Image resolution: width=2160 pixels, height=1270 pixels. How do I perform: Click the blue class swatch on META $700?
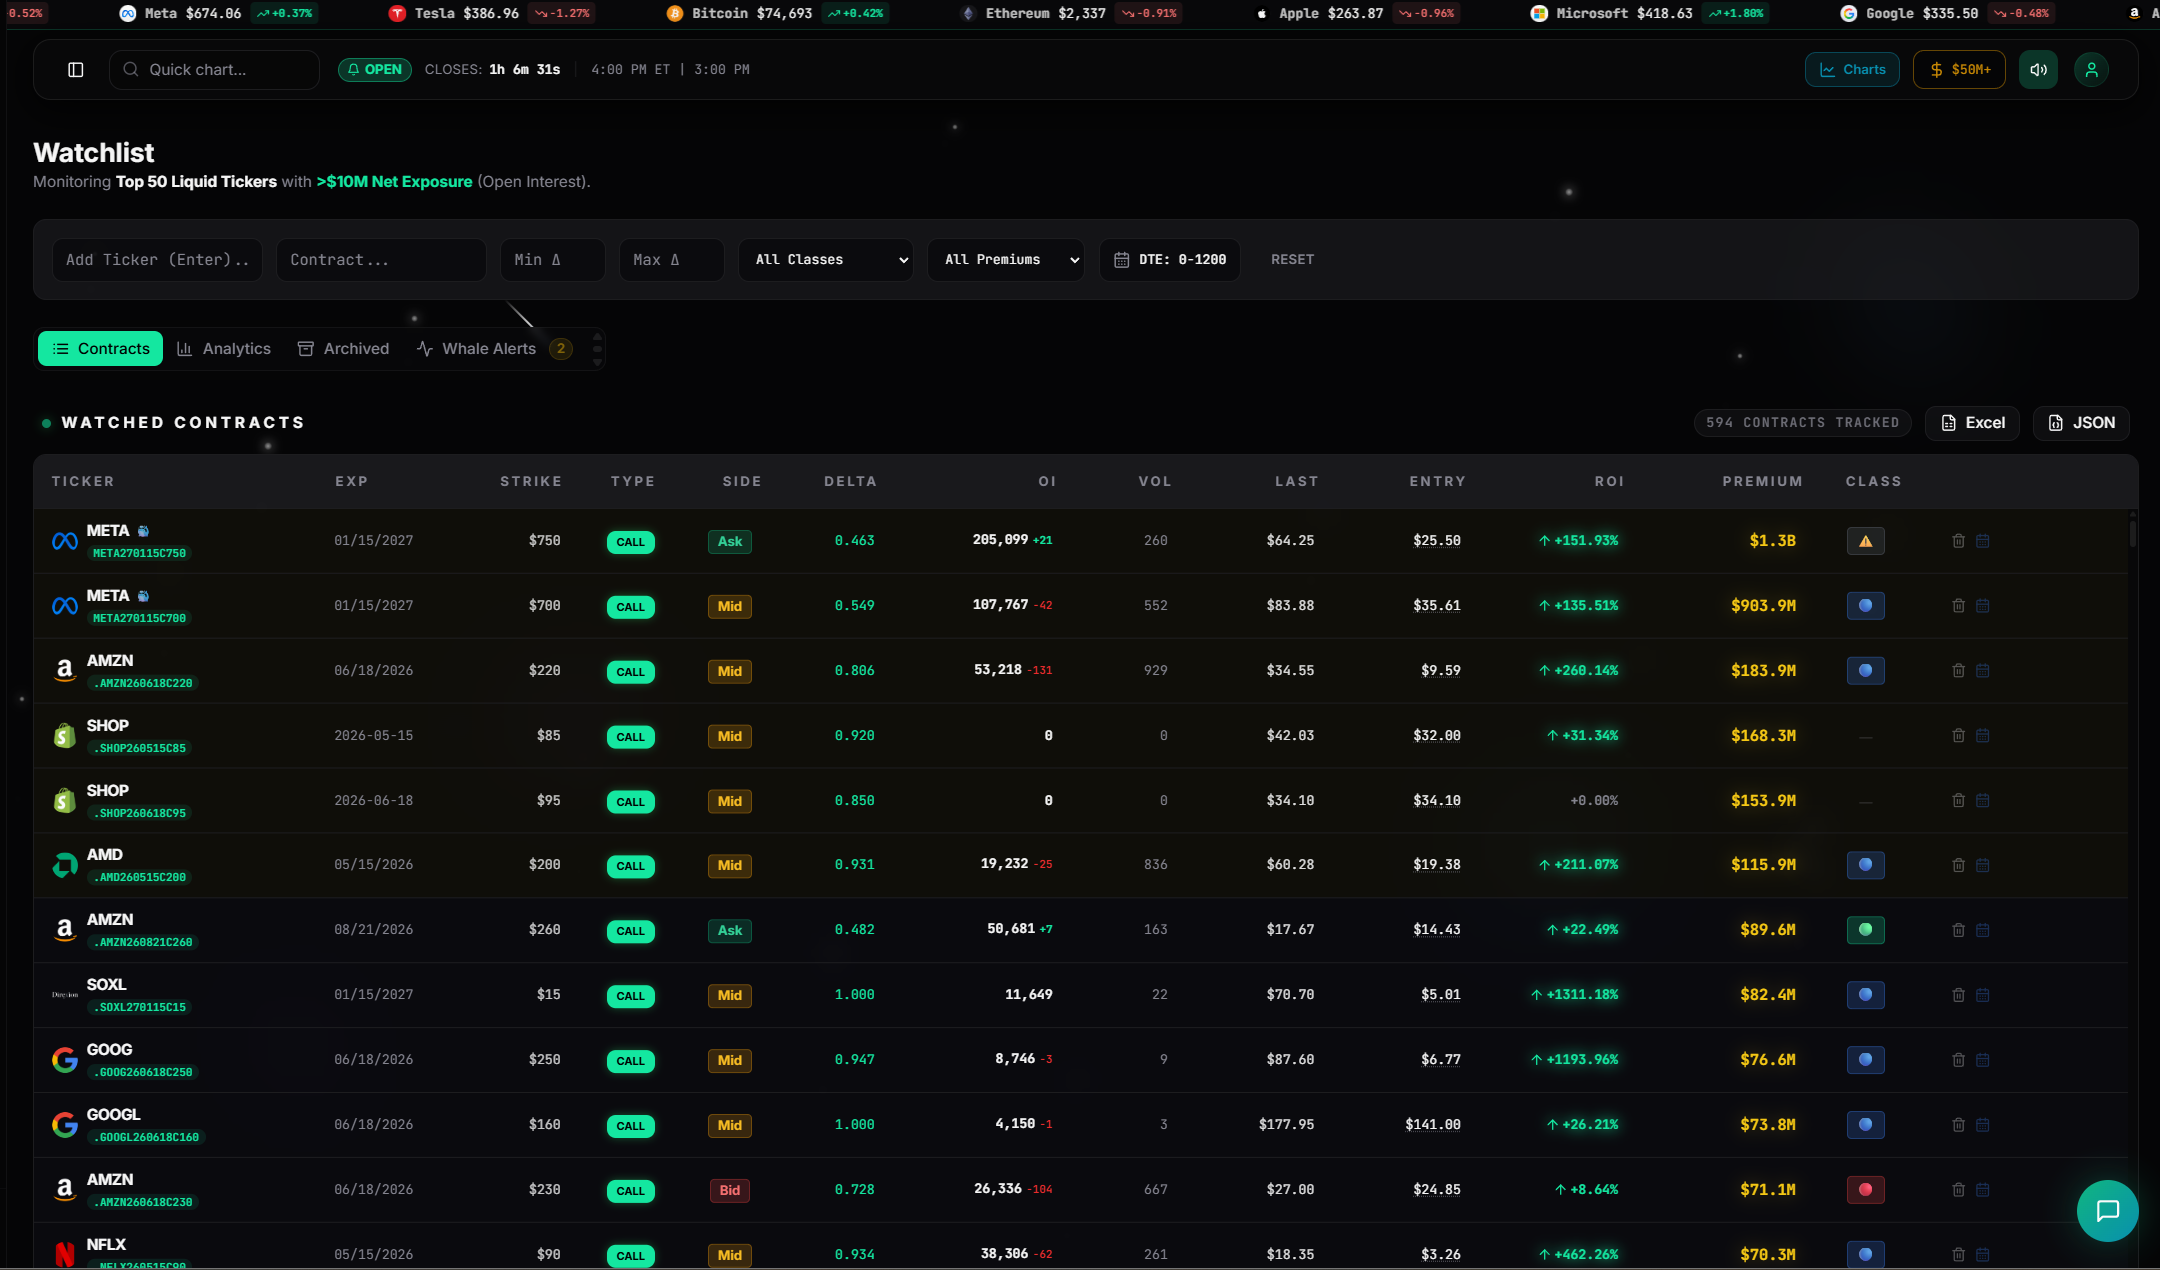(1865, 606)
